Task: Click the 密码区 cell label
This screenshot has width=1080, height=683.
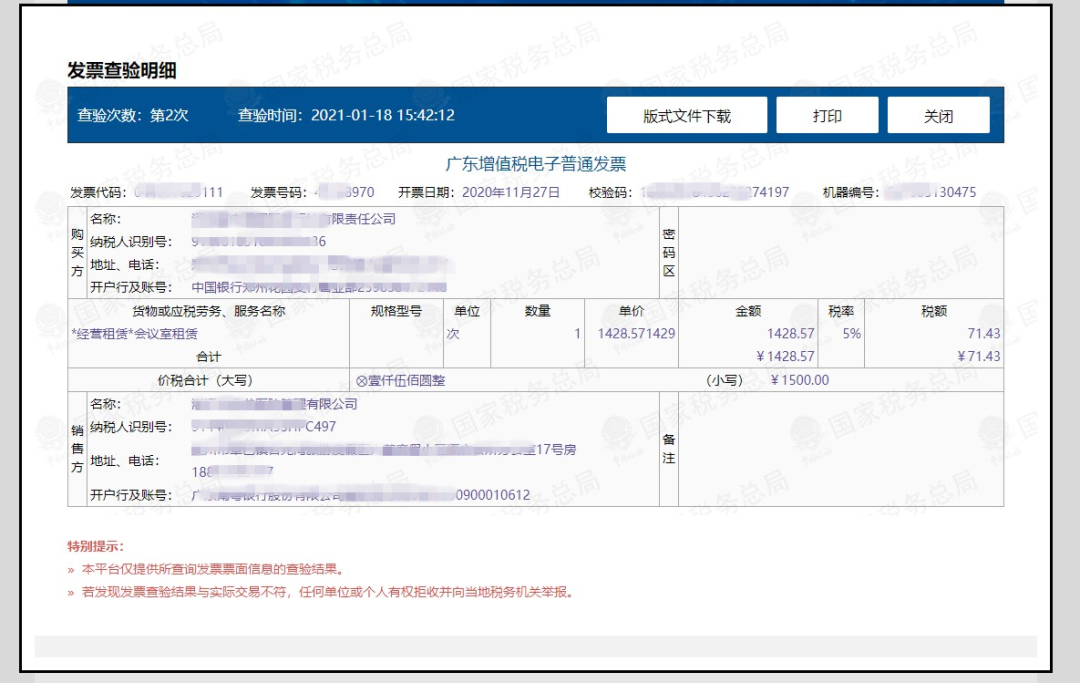Action: [669, 252]
